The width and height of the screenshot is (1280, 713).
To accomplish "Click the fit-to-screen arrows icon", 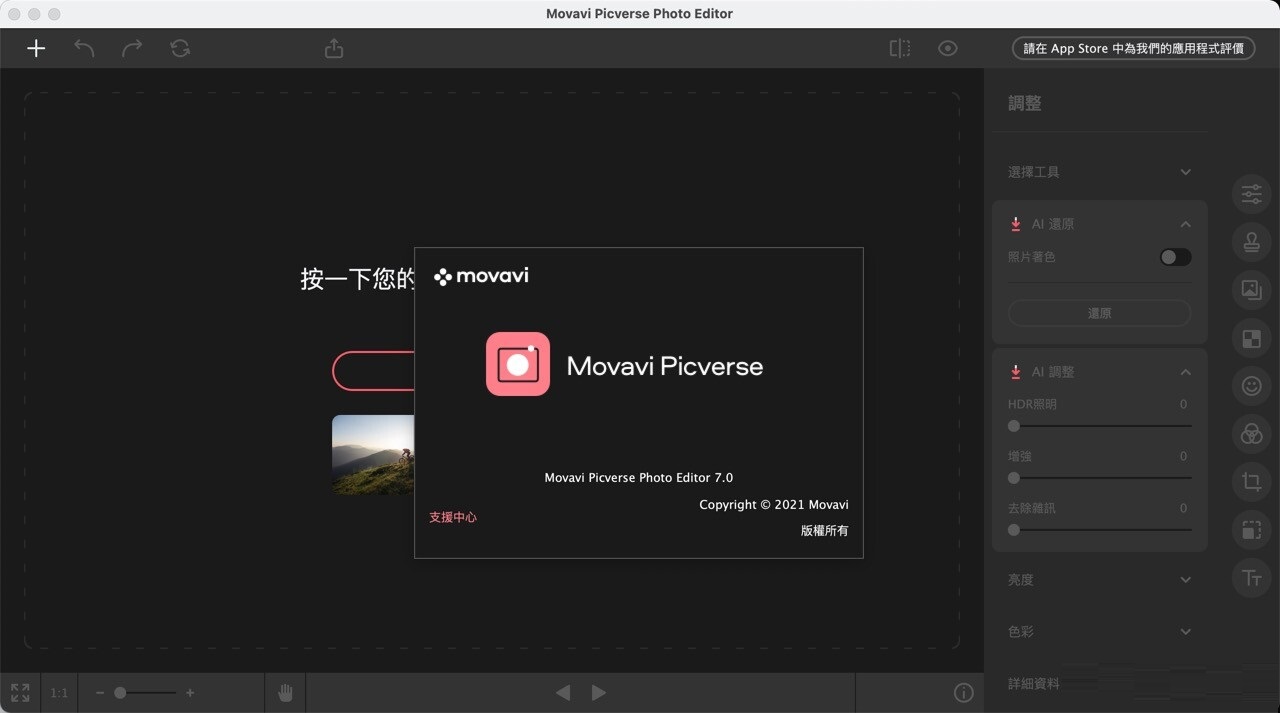I will tap(20, 692).
